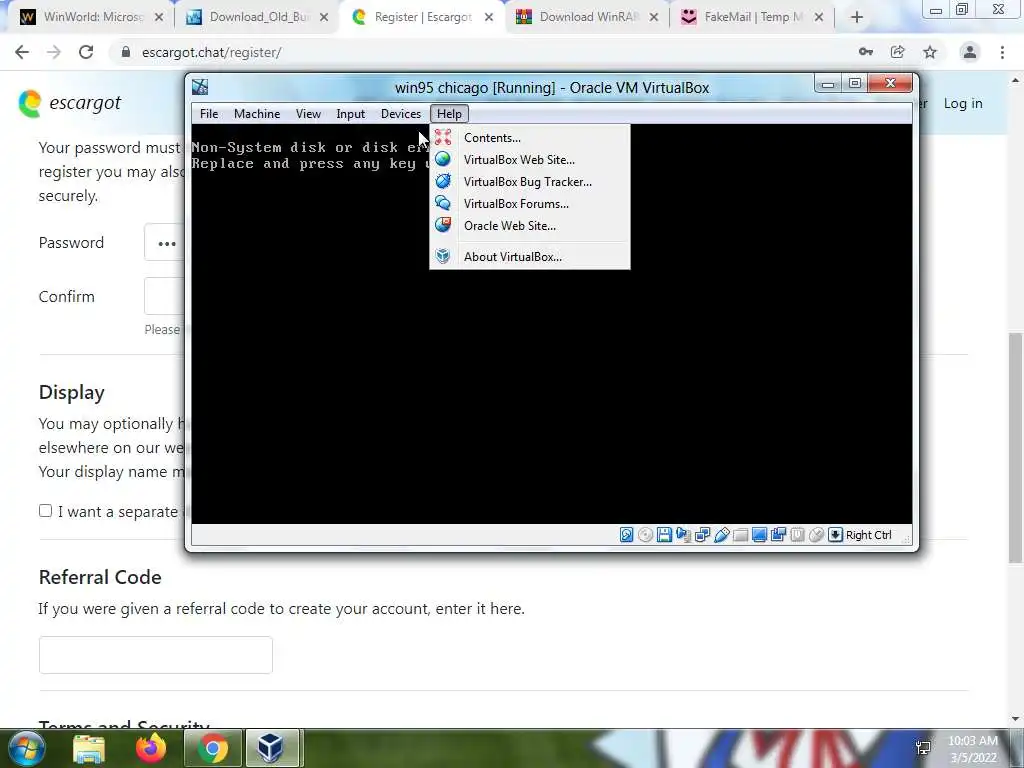Close the FakeMail tab
The image size is (1024, 768).
click(819, 18)
